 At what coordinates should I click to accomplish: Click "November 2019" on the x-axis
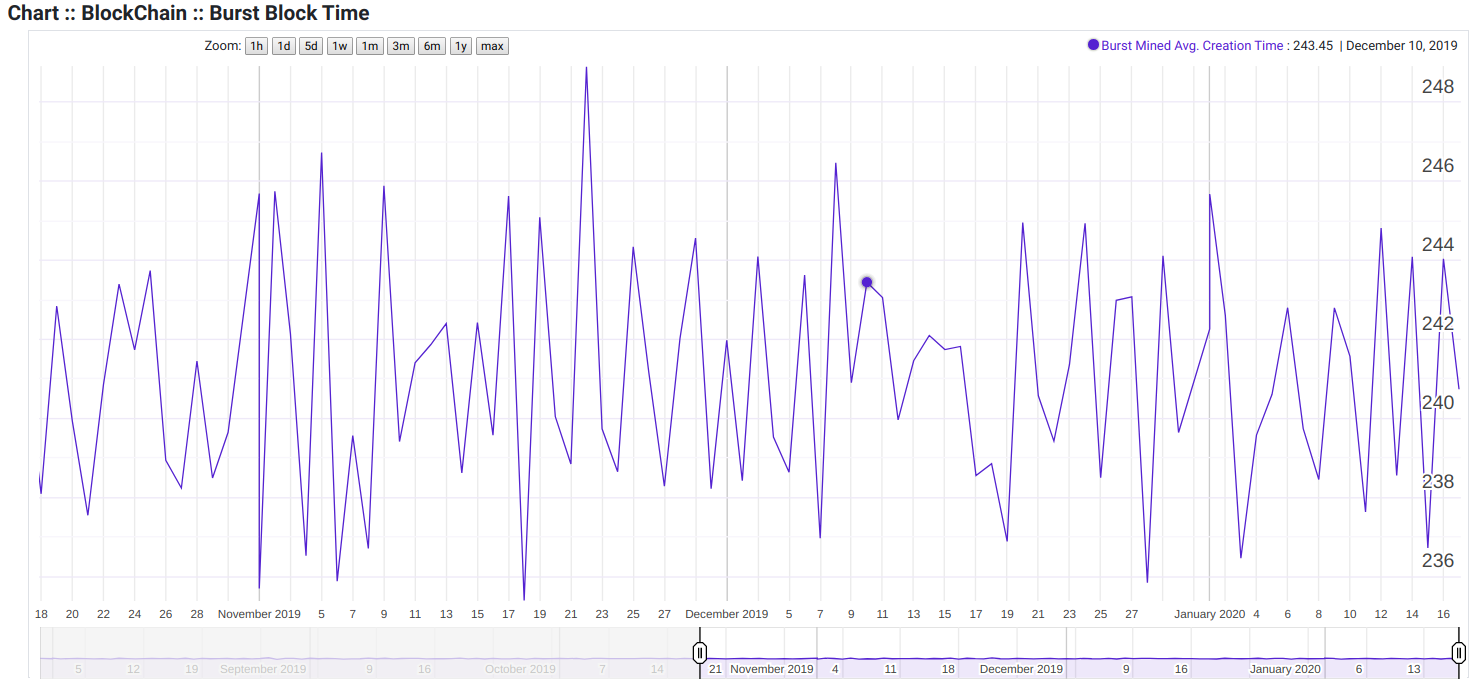coord(259,614)
